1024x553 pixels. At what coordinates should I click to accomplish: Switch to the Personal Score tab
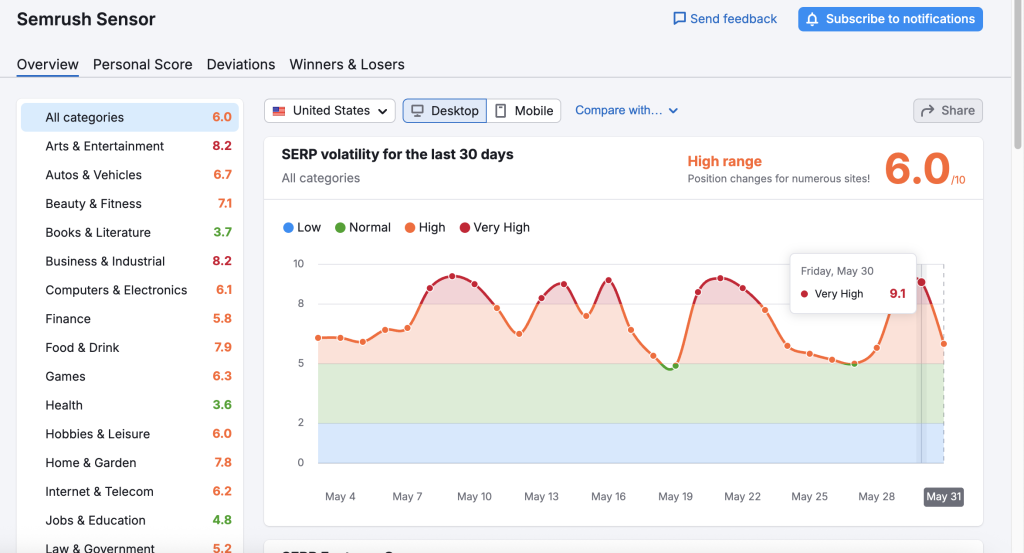142,64
